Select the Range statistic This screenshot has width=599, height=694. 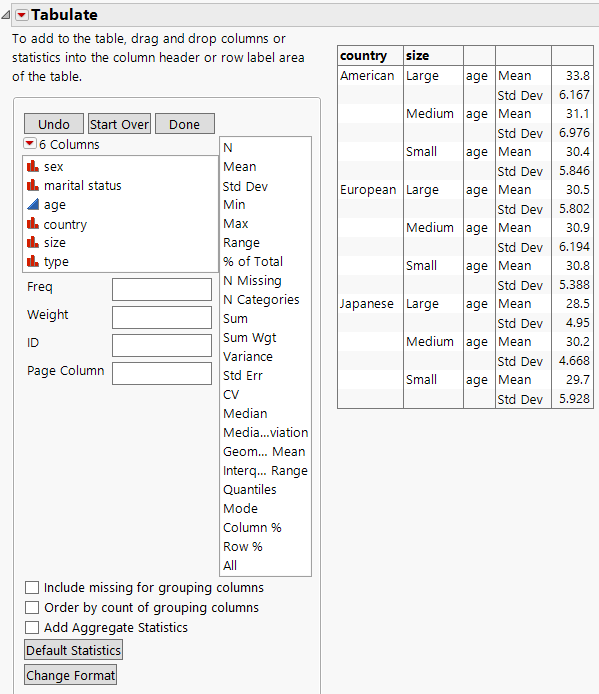pos(241,243)
